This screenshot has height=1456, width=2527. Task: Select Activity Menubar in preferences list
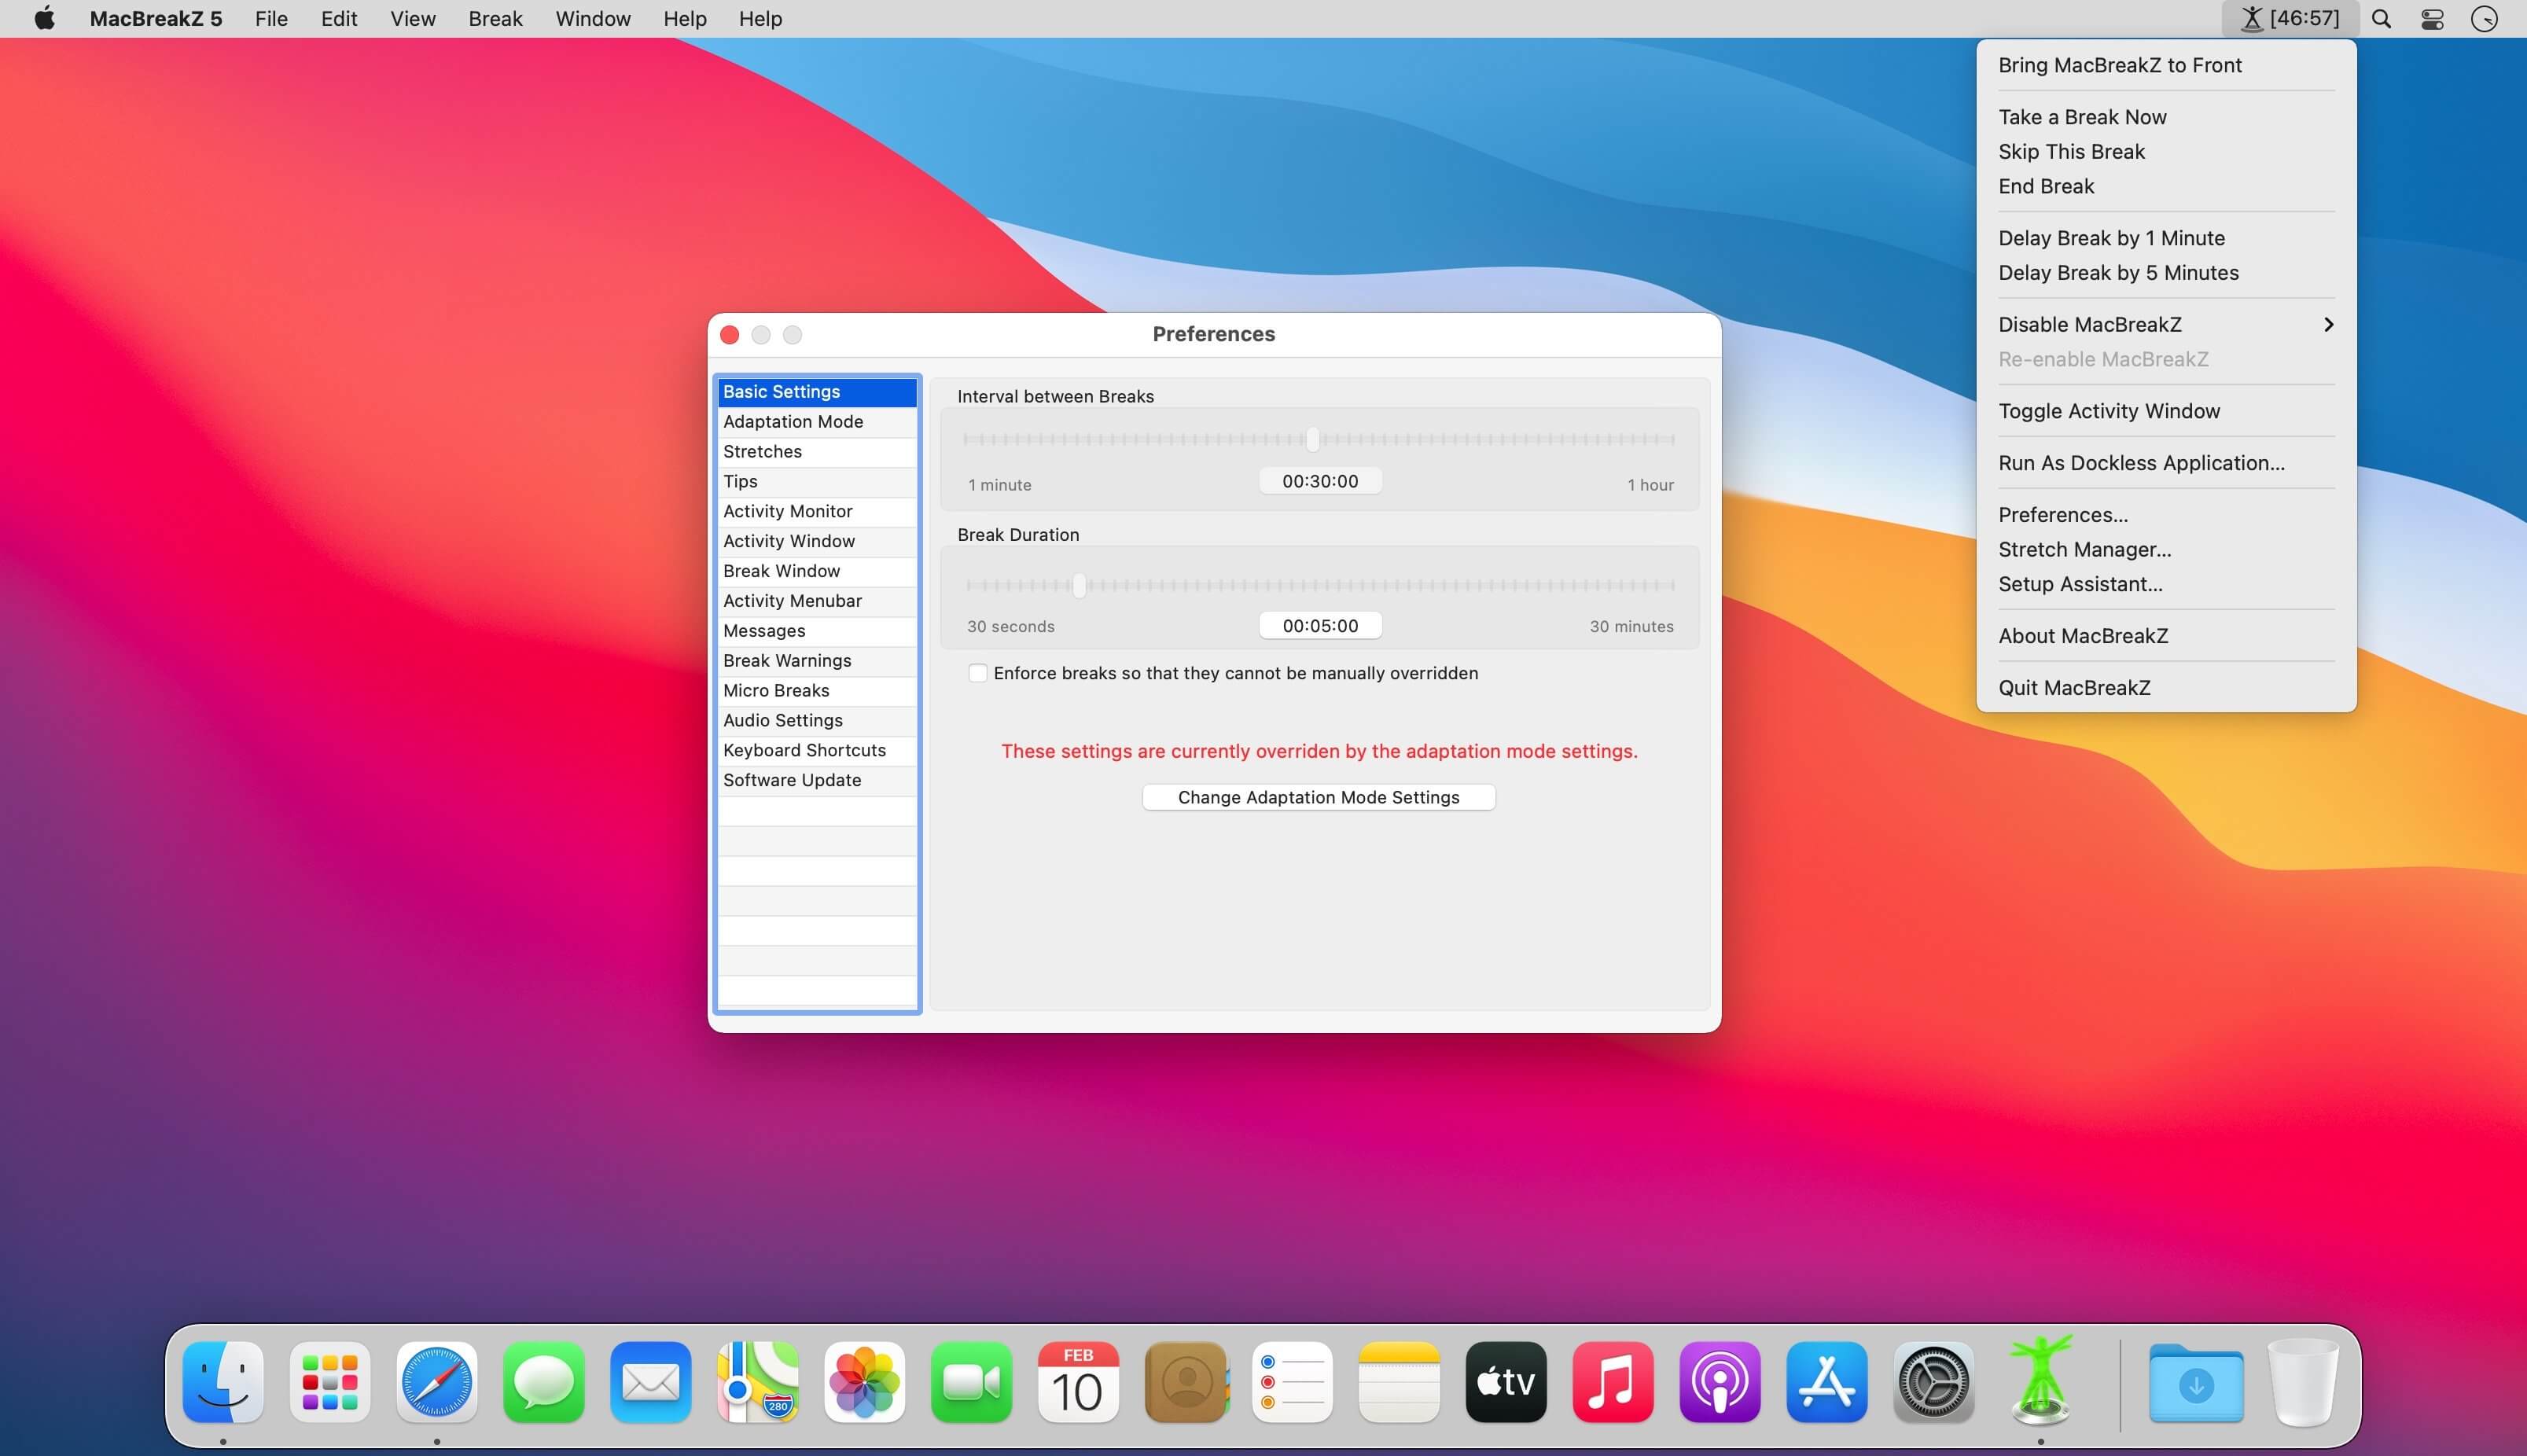[817, 601]
